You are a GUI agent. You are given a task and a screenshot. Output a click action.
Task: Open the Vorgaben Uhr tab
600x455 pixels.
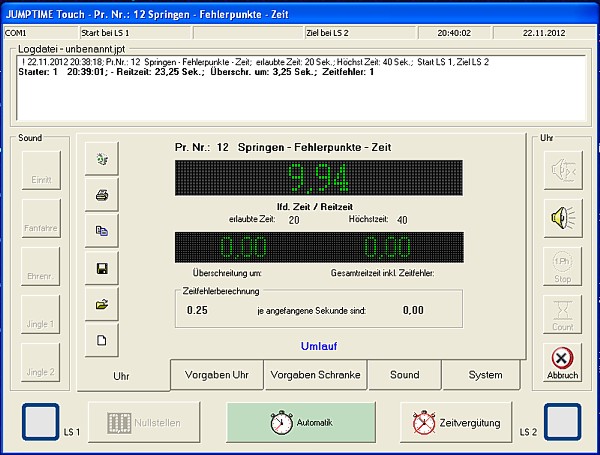[x=217, y=375]
